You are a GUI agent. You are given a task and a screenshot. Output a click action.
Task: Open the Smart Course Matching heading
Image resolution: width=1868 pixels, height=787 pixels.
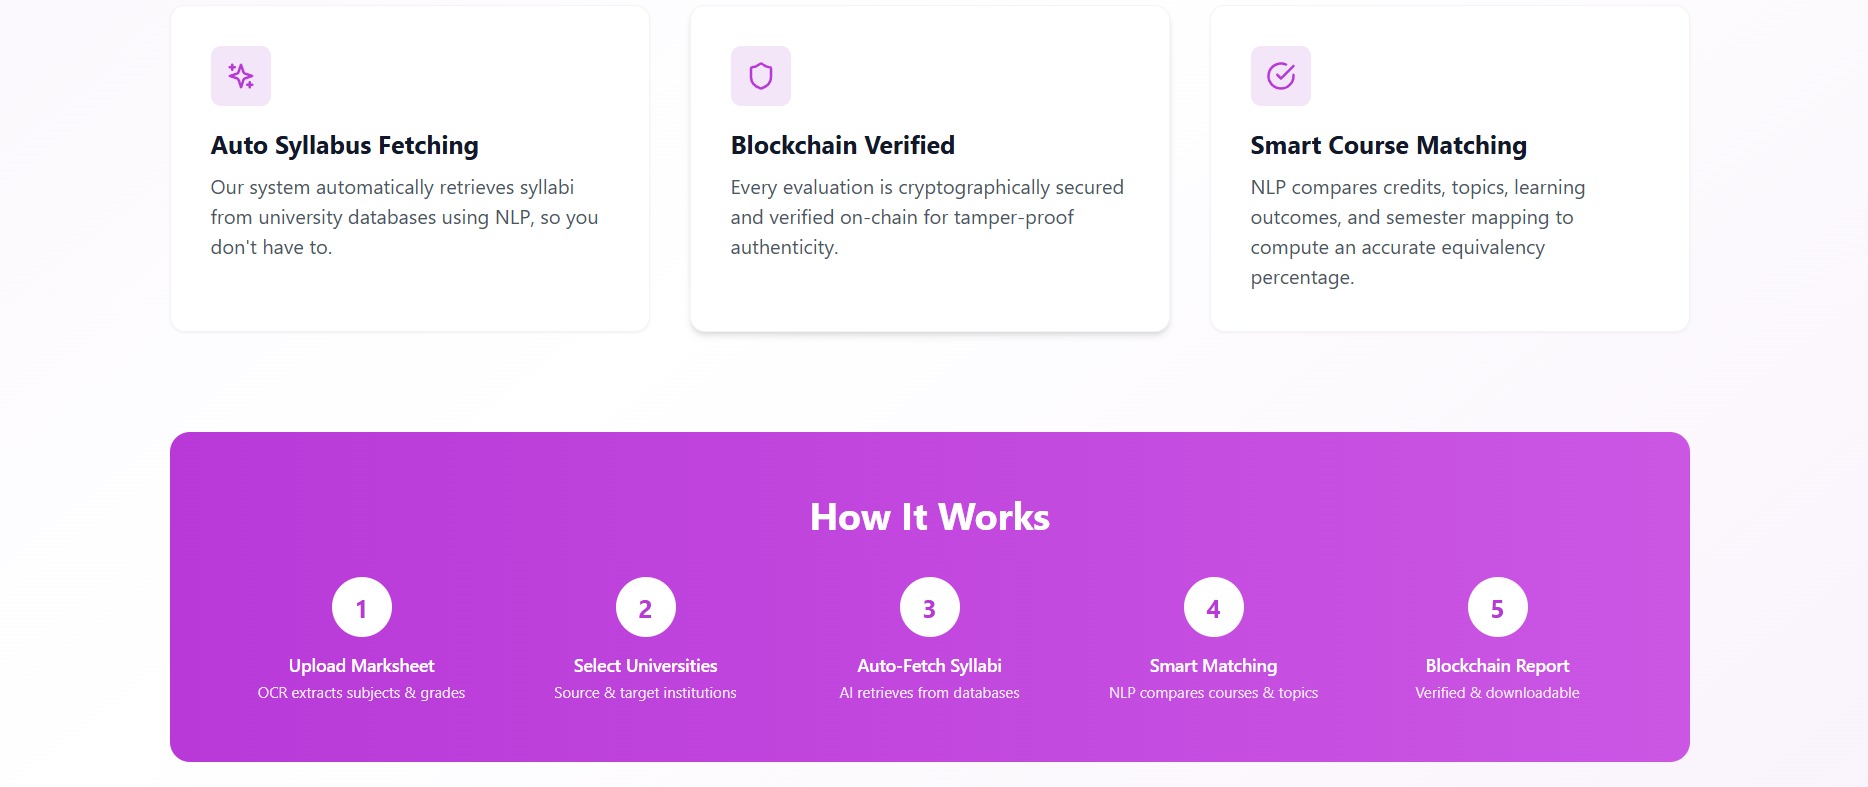point(1389,146)
